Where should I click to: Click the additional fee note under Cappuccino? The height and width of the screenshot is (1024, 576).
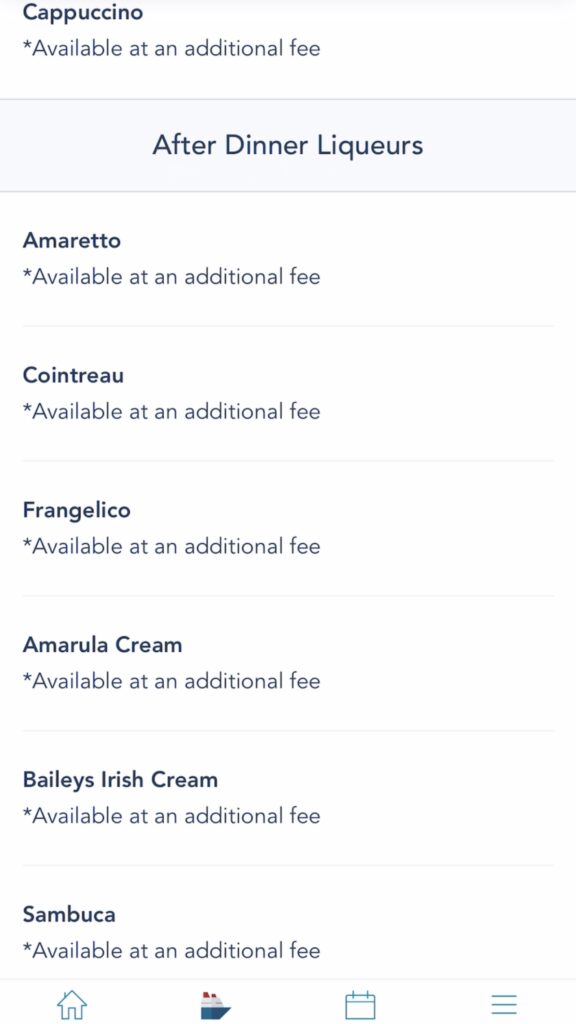(x=172, y=48)
